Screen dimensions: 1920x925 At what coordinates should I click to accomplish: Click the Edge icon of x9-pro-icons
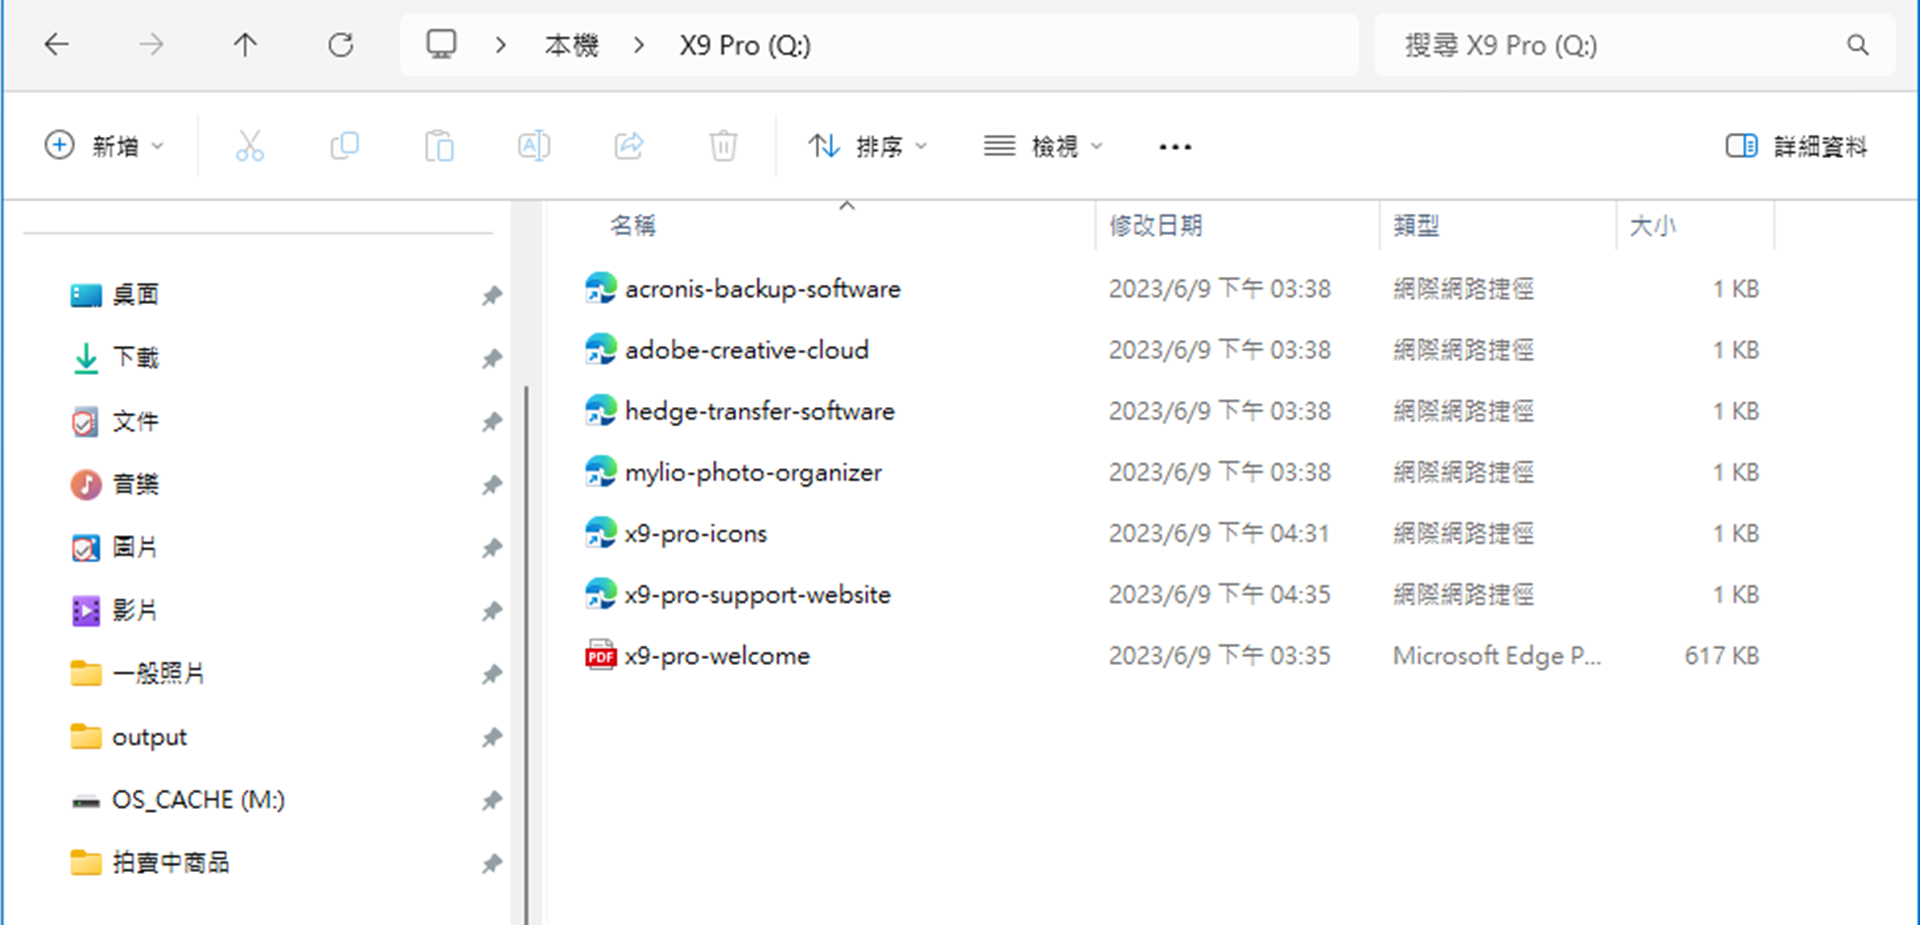[600, 533]
